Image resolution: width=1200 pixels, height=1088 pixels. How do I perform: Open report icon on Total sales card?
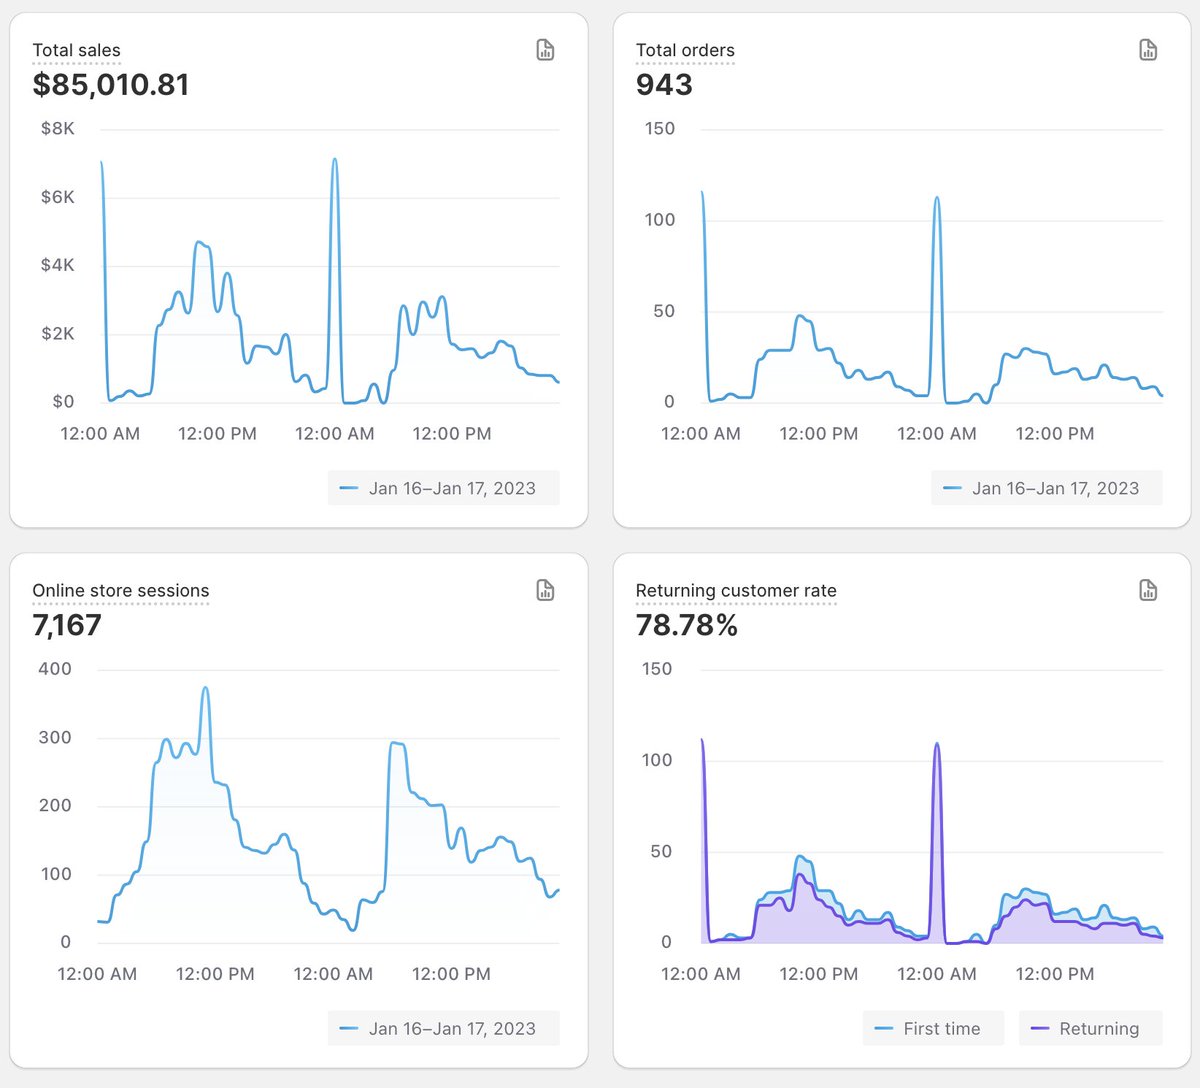545,50
